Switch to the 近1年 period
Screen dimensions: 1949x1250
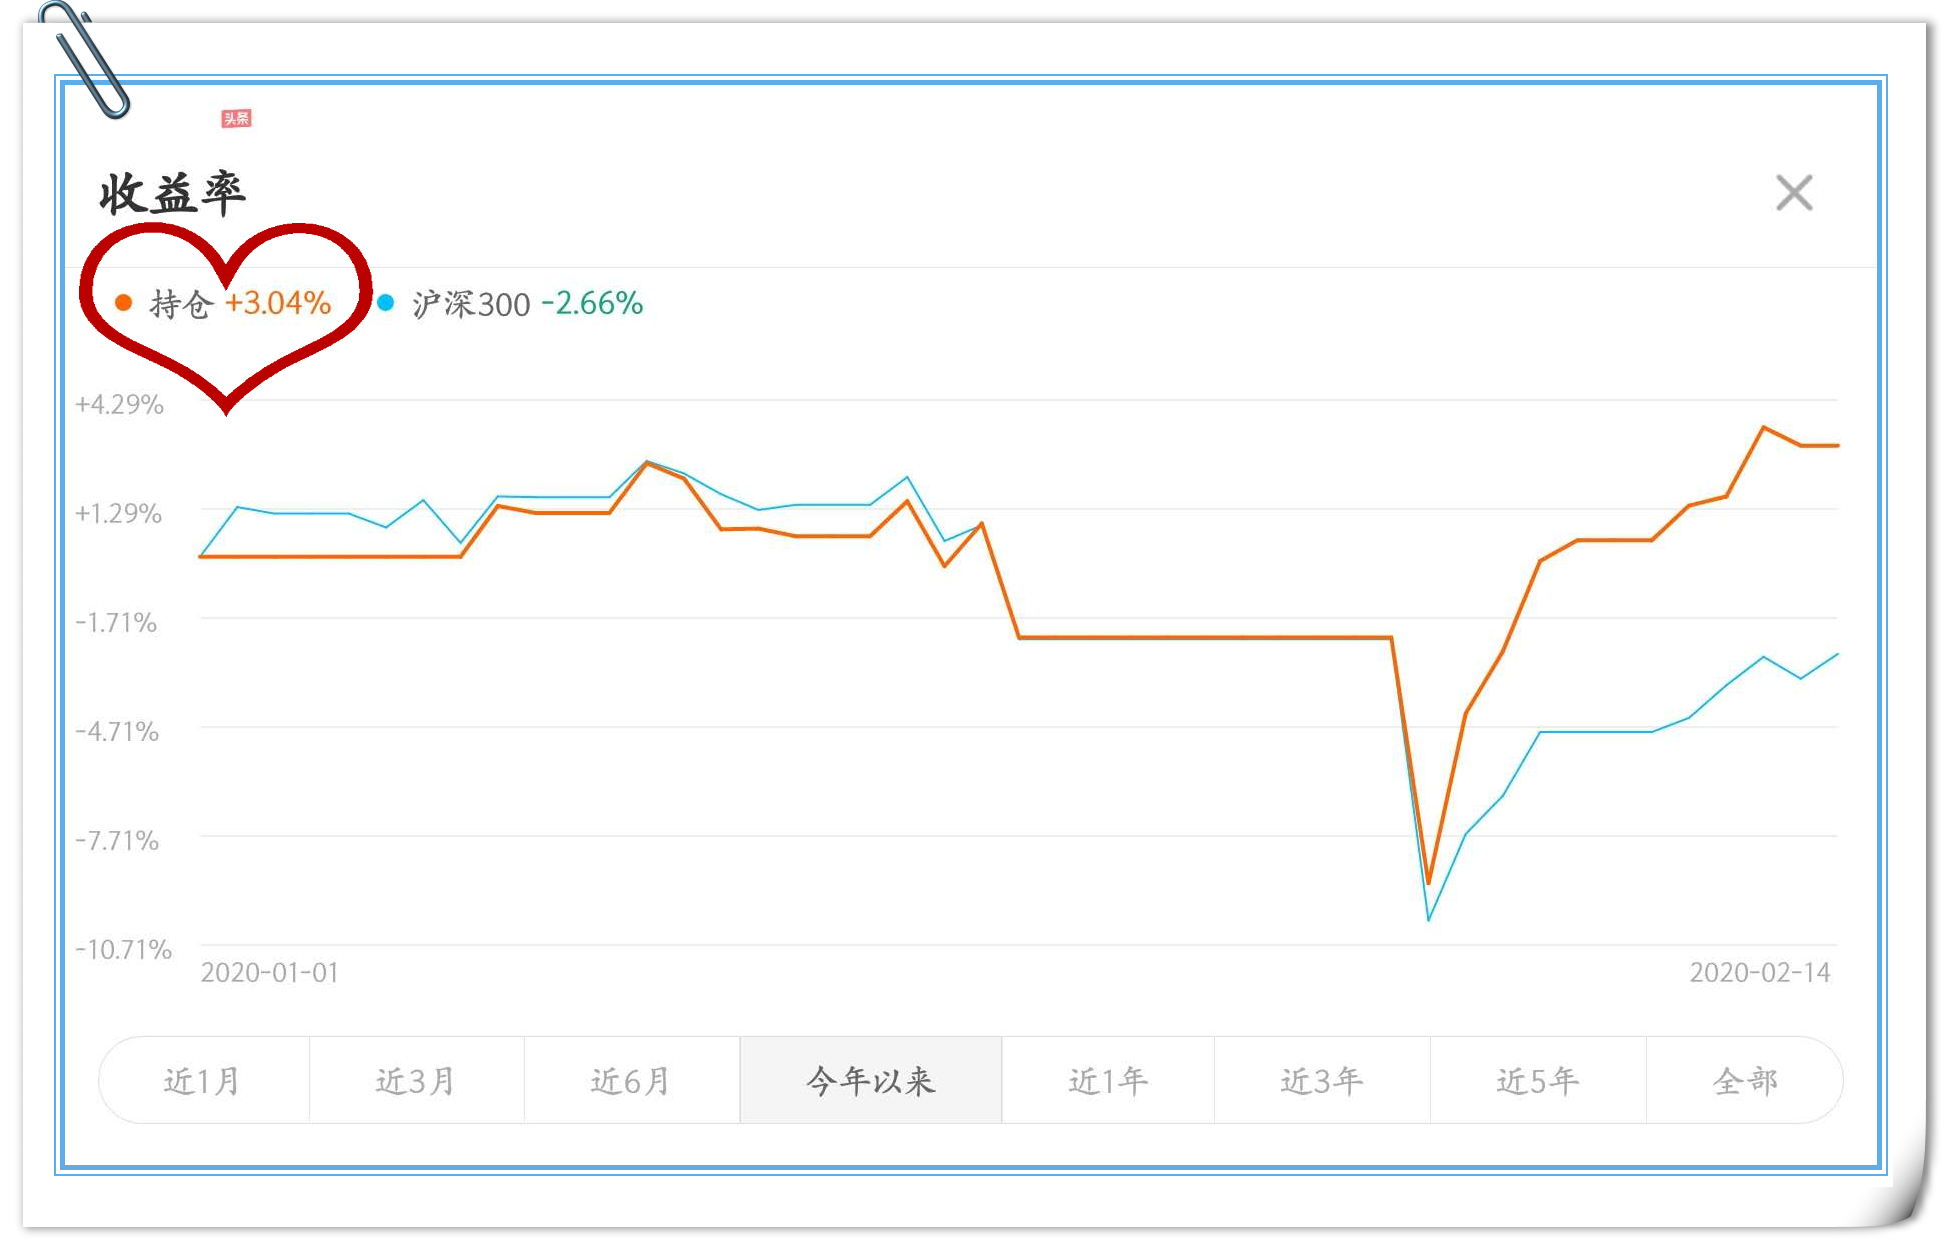[x=1108, y=1081]
